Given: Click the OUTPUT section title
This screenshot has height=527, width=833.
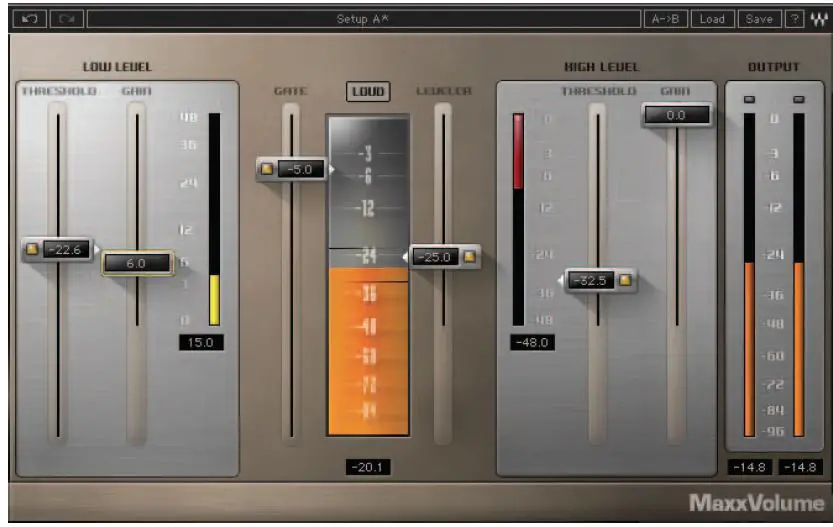Looking at the screenshot, I should [774, 67].
